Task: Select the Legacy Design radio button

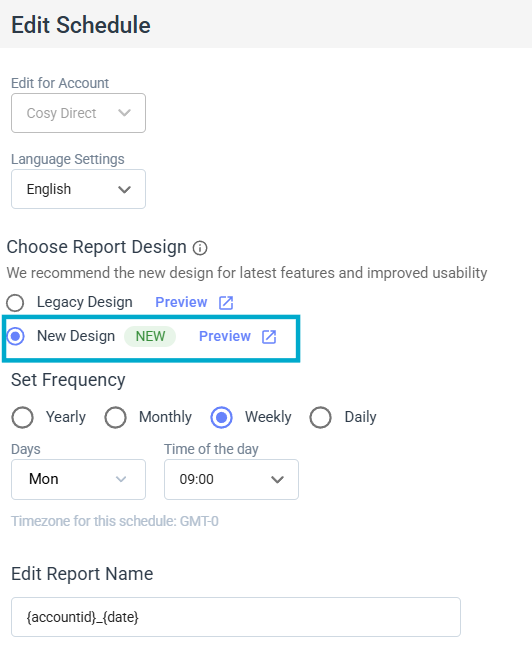Action: pos(15,303)
